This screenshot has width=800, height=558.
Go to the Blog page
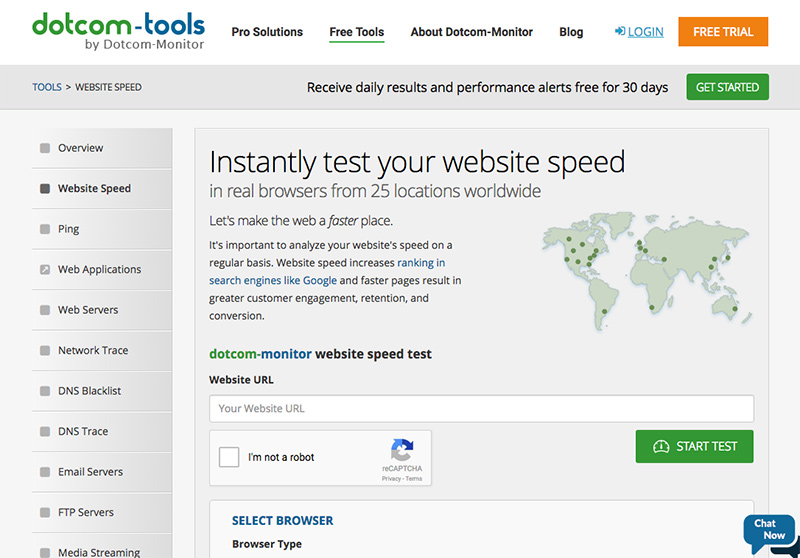[x=571, y=32]
